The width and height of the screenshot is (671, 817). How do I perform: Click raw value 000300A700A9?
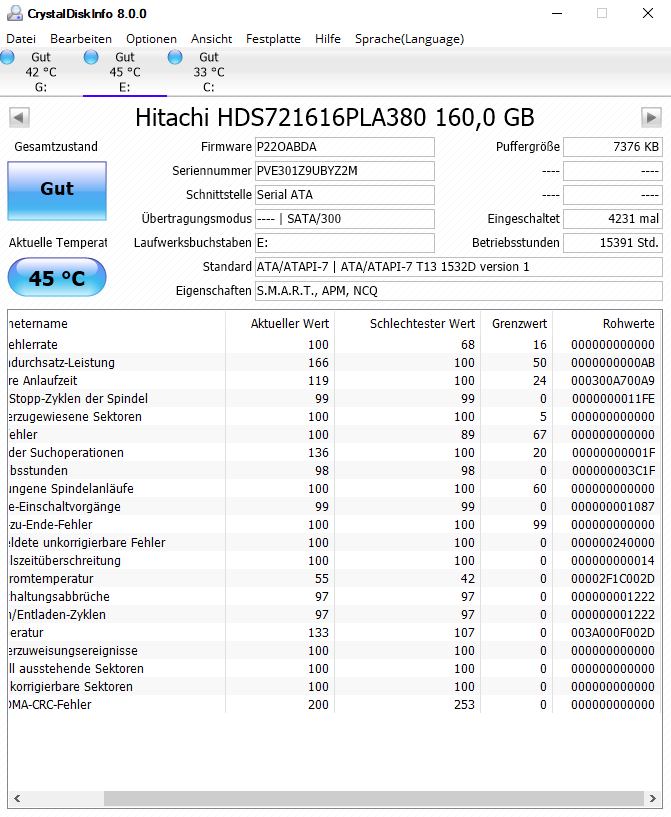click(613, 381)
